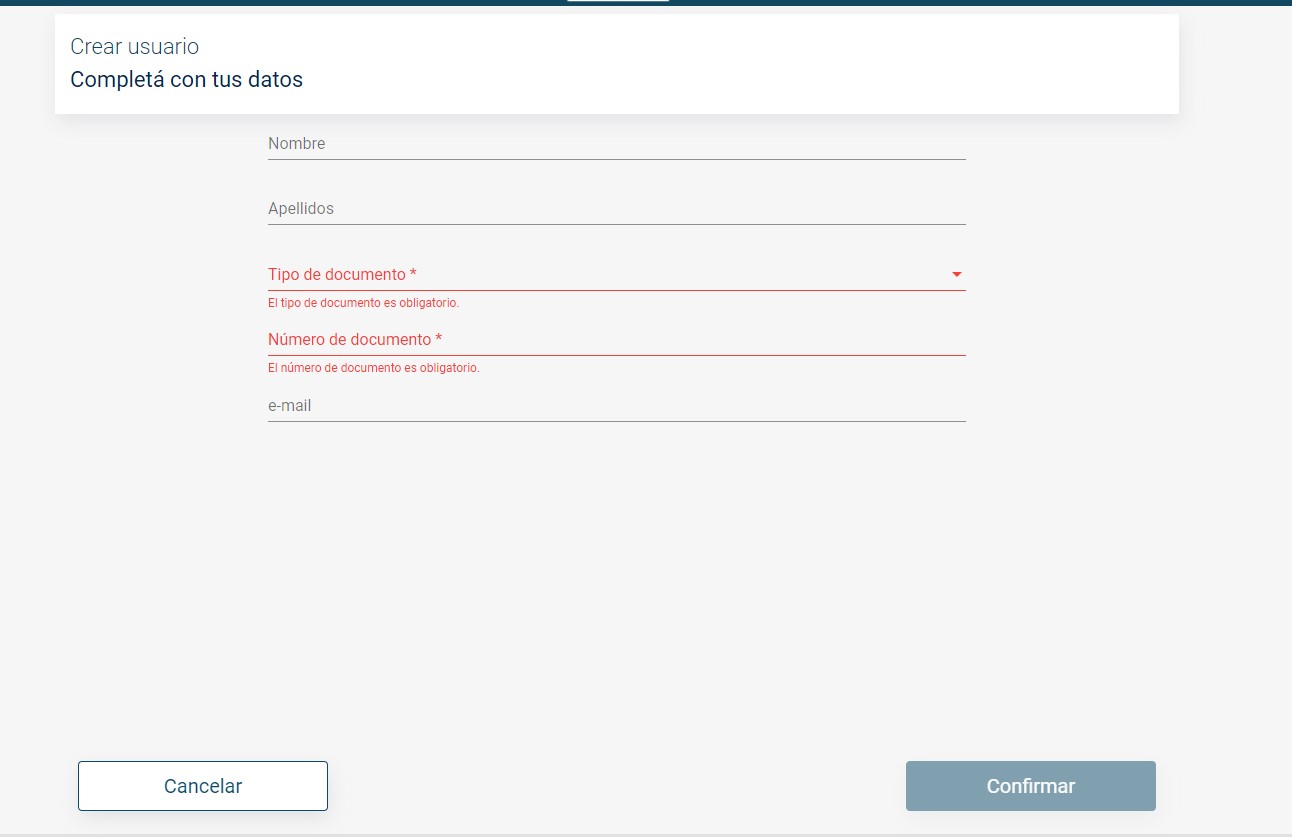
Task: Click the e-mail placeholder label
Action: pos(289,406)
